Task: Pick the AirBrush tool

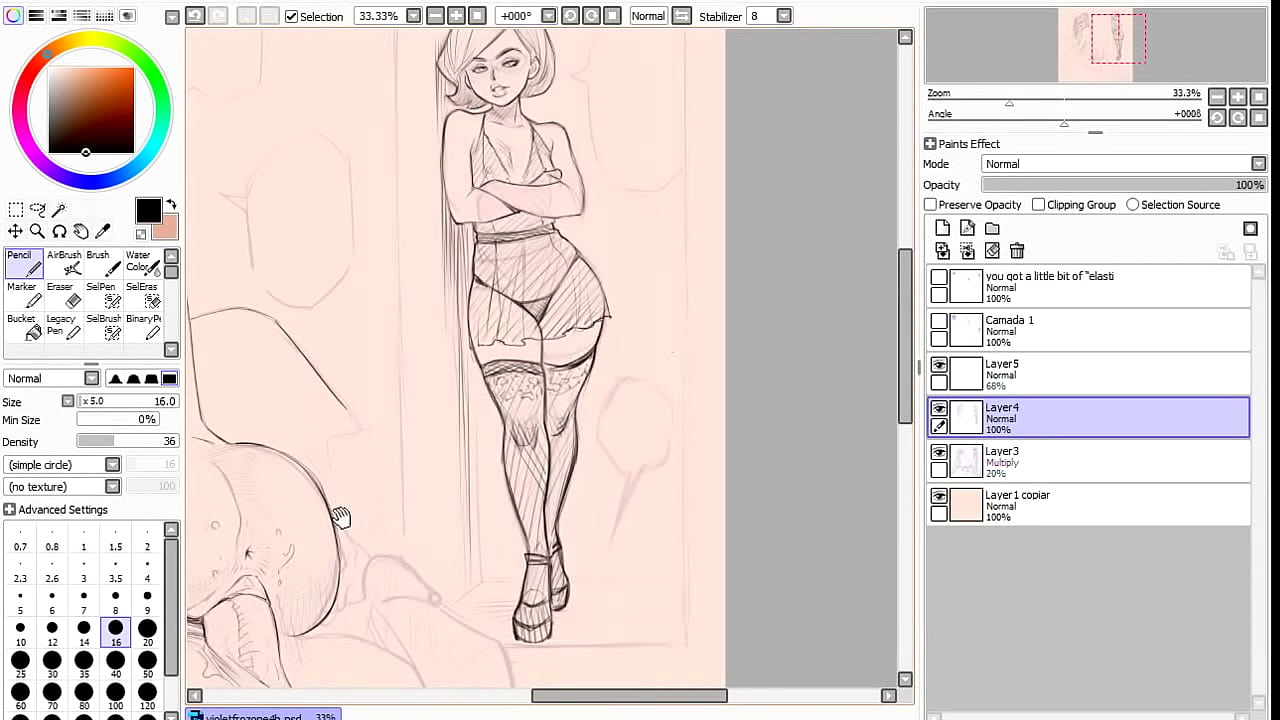Action: (x=66, y=262)
